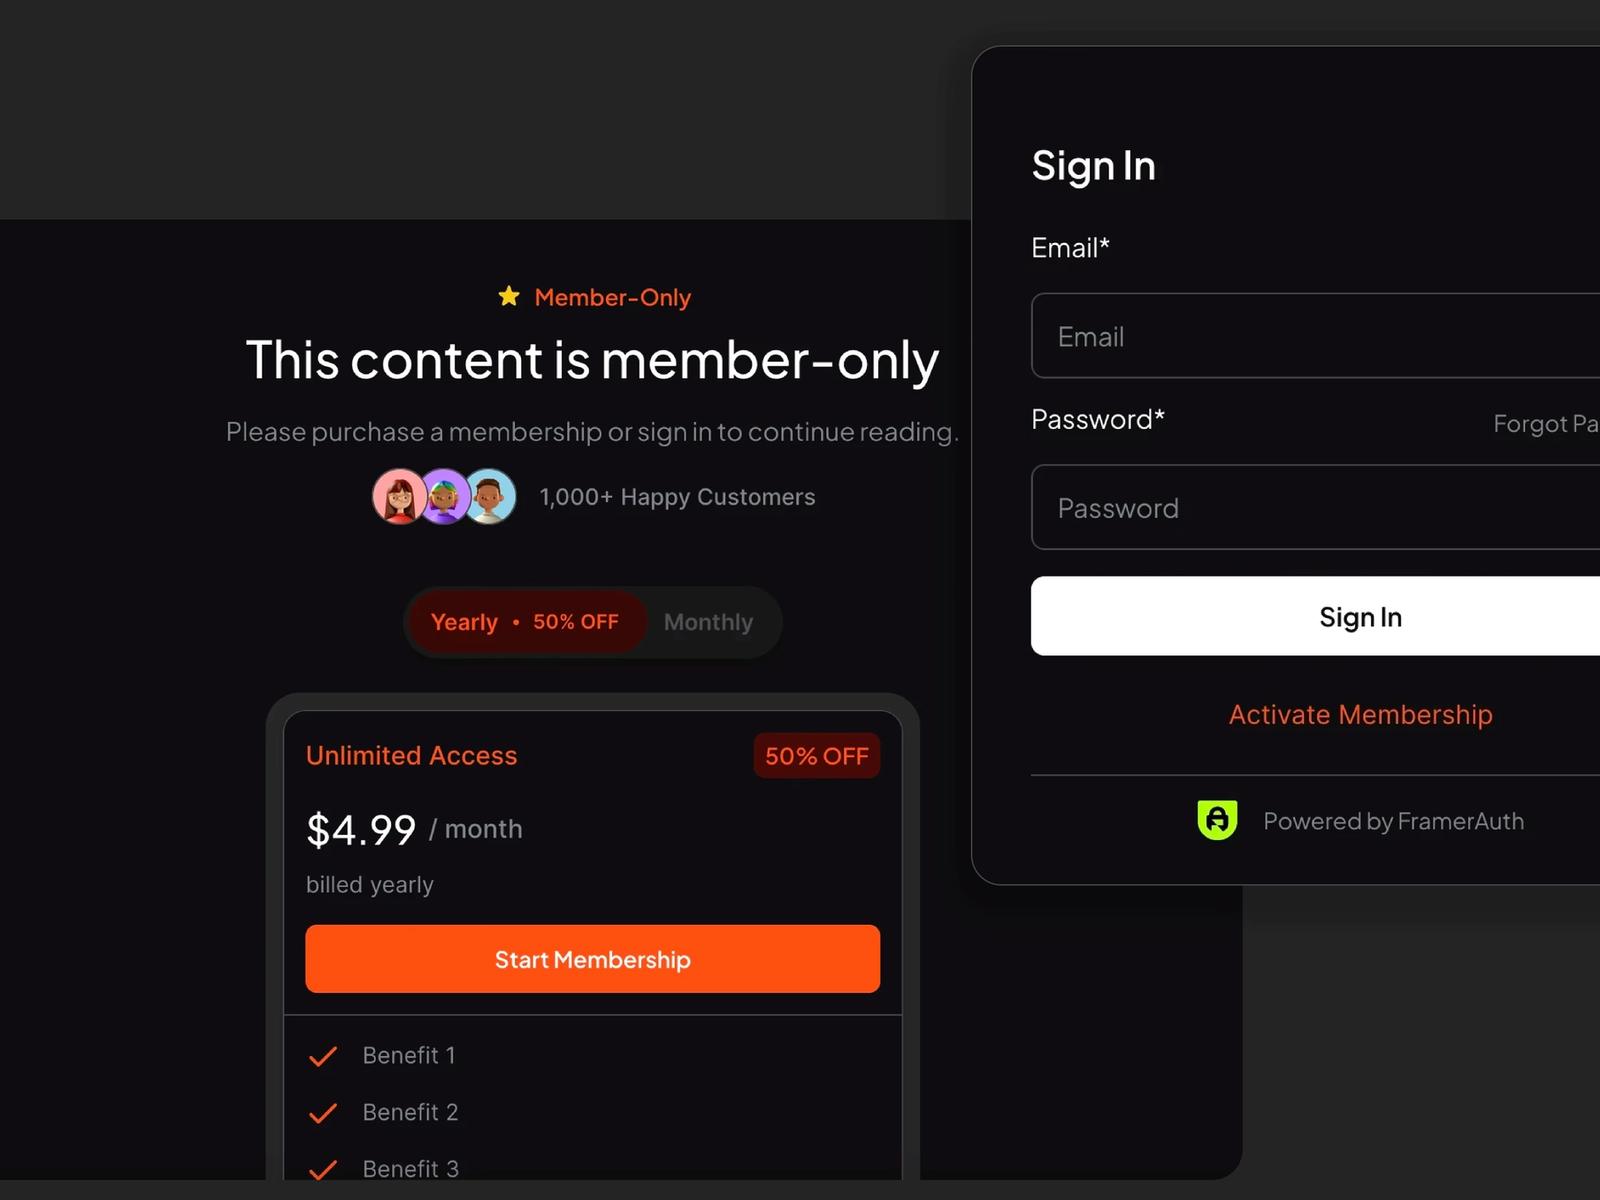
Task: Click the checkmark beside Benefit 3
Action: point(322,1168)
